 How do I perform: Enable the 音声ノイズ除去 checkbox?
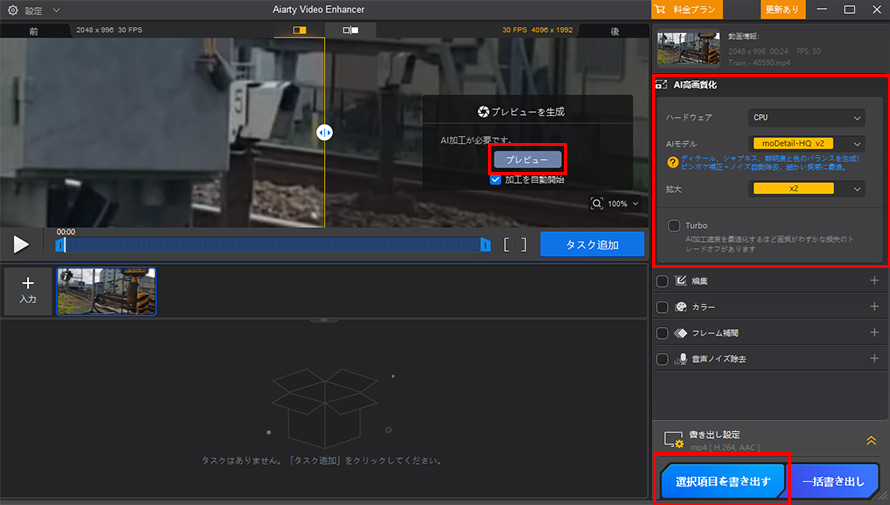tap(662, 359)
